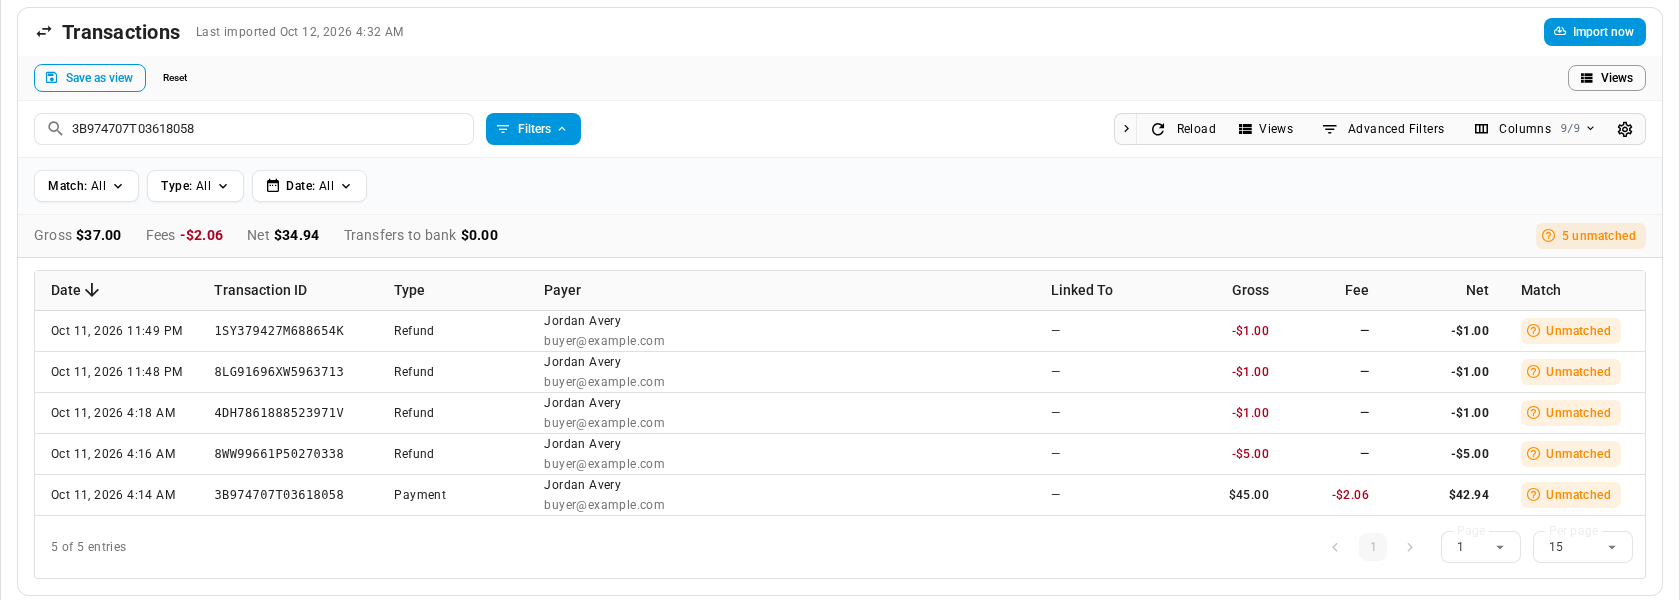Viewport: 1680px width, 600px height.
Task: Click the -$2.06 fee in Payment row
Action: (x=1350, y=495)
